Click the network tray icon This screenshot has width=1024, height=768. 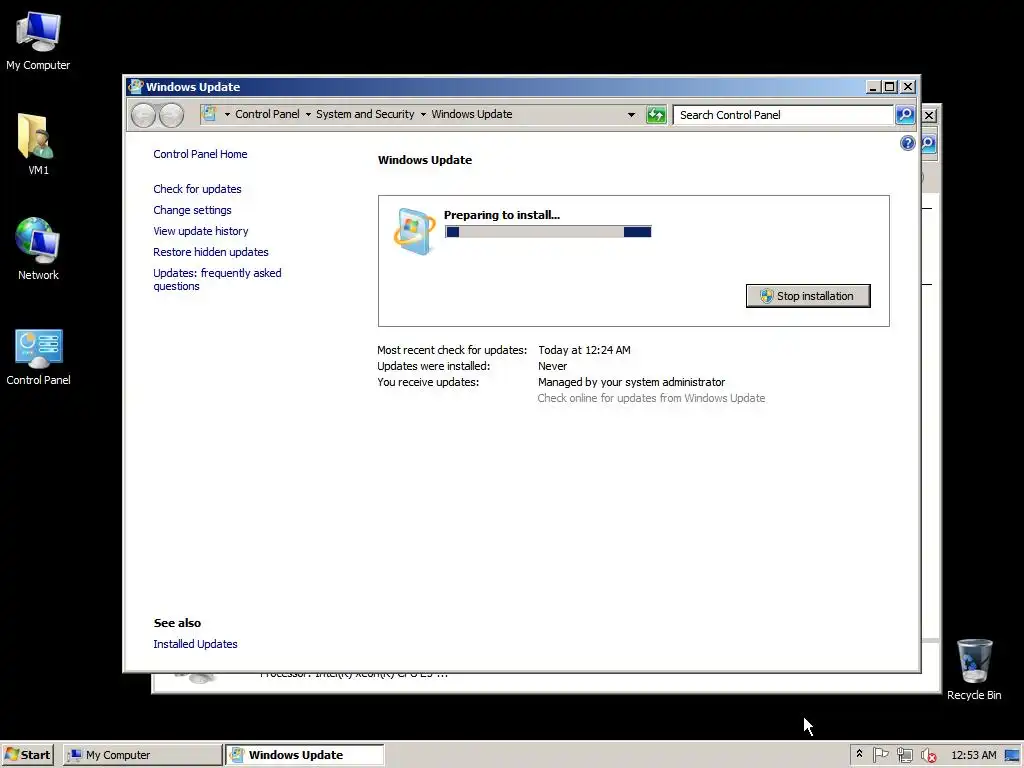pyautogui.click(x=904, y=755)
